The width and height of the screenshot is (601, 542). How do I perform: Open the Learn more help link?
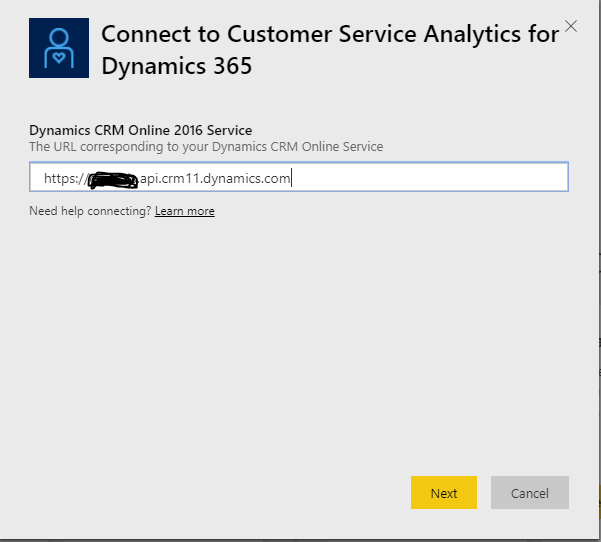coord(185,211)
